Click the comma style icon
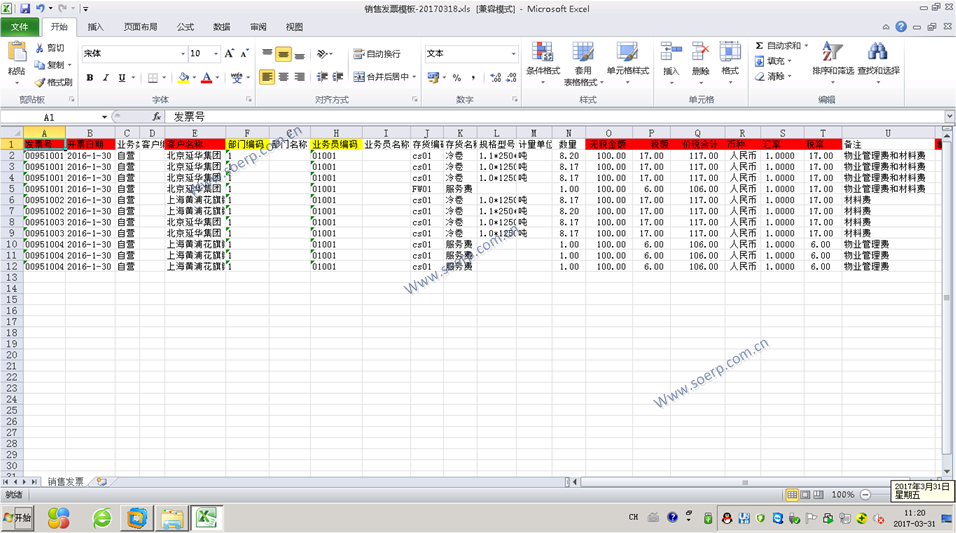 point(473,77)
